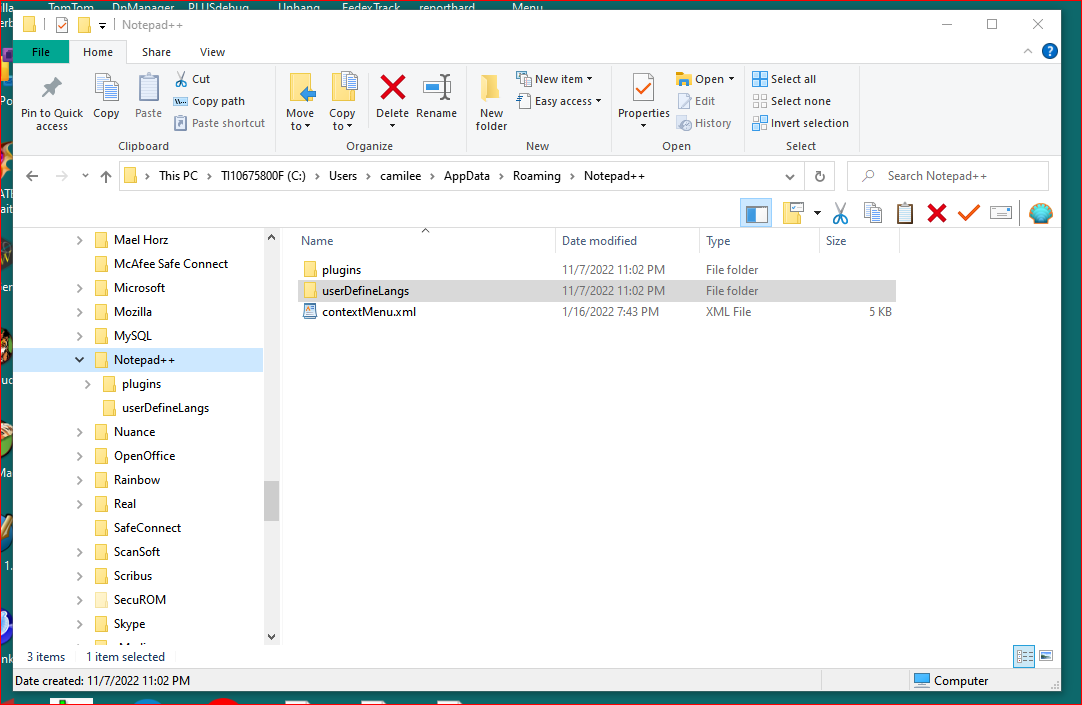Click Paste shortcut in ribbon

coord(219,123)
